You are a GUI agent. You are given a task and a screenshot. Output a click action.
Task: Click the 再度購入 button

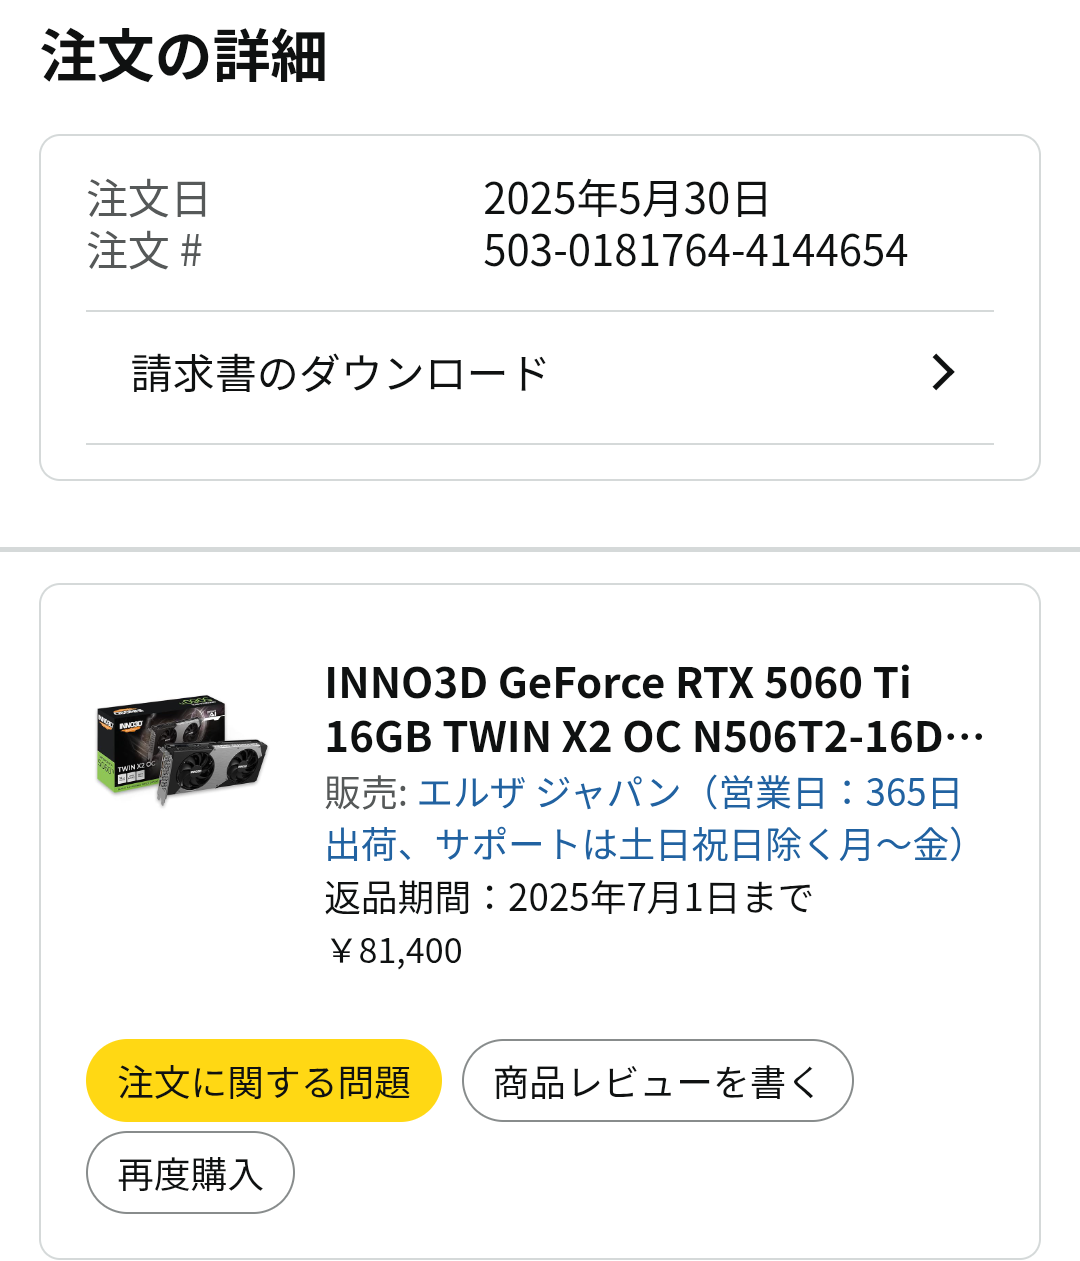pyautogui.click(x=190, y=1173)
